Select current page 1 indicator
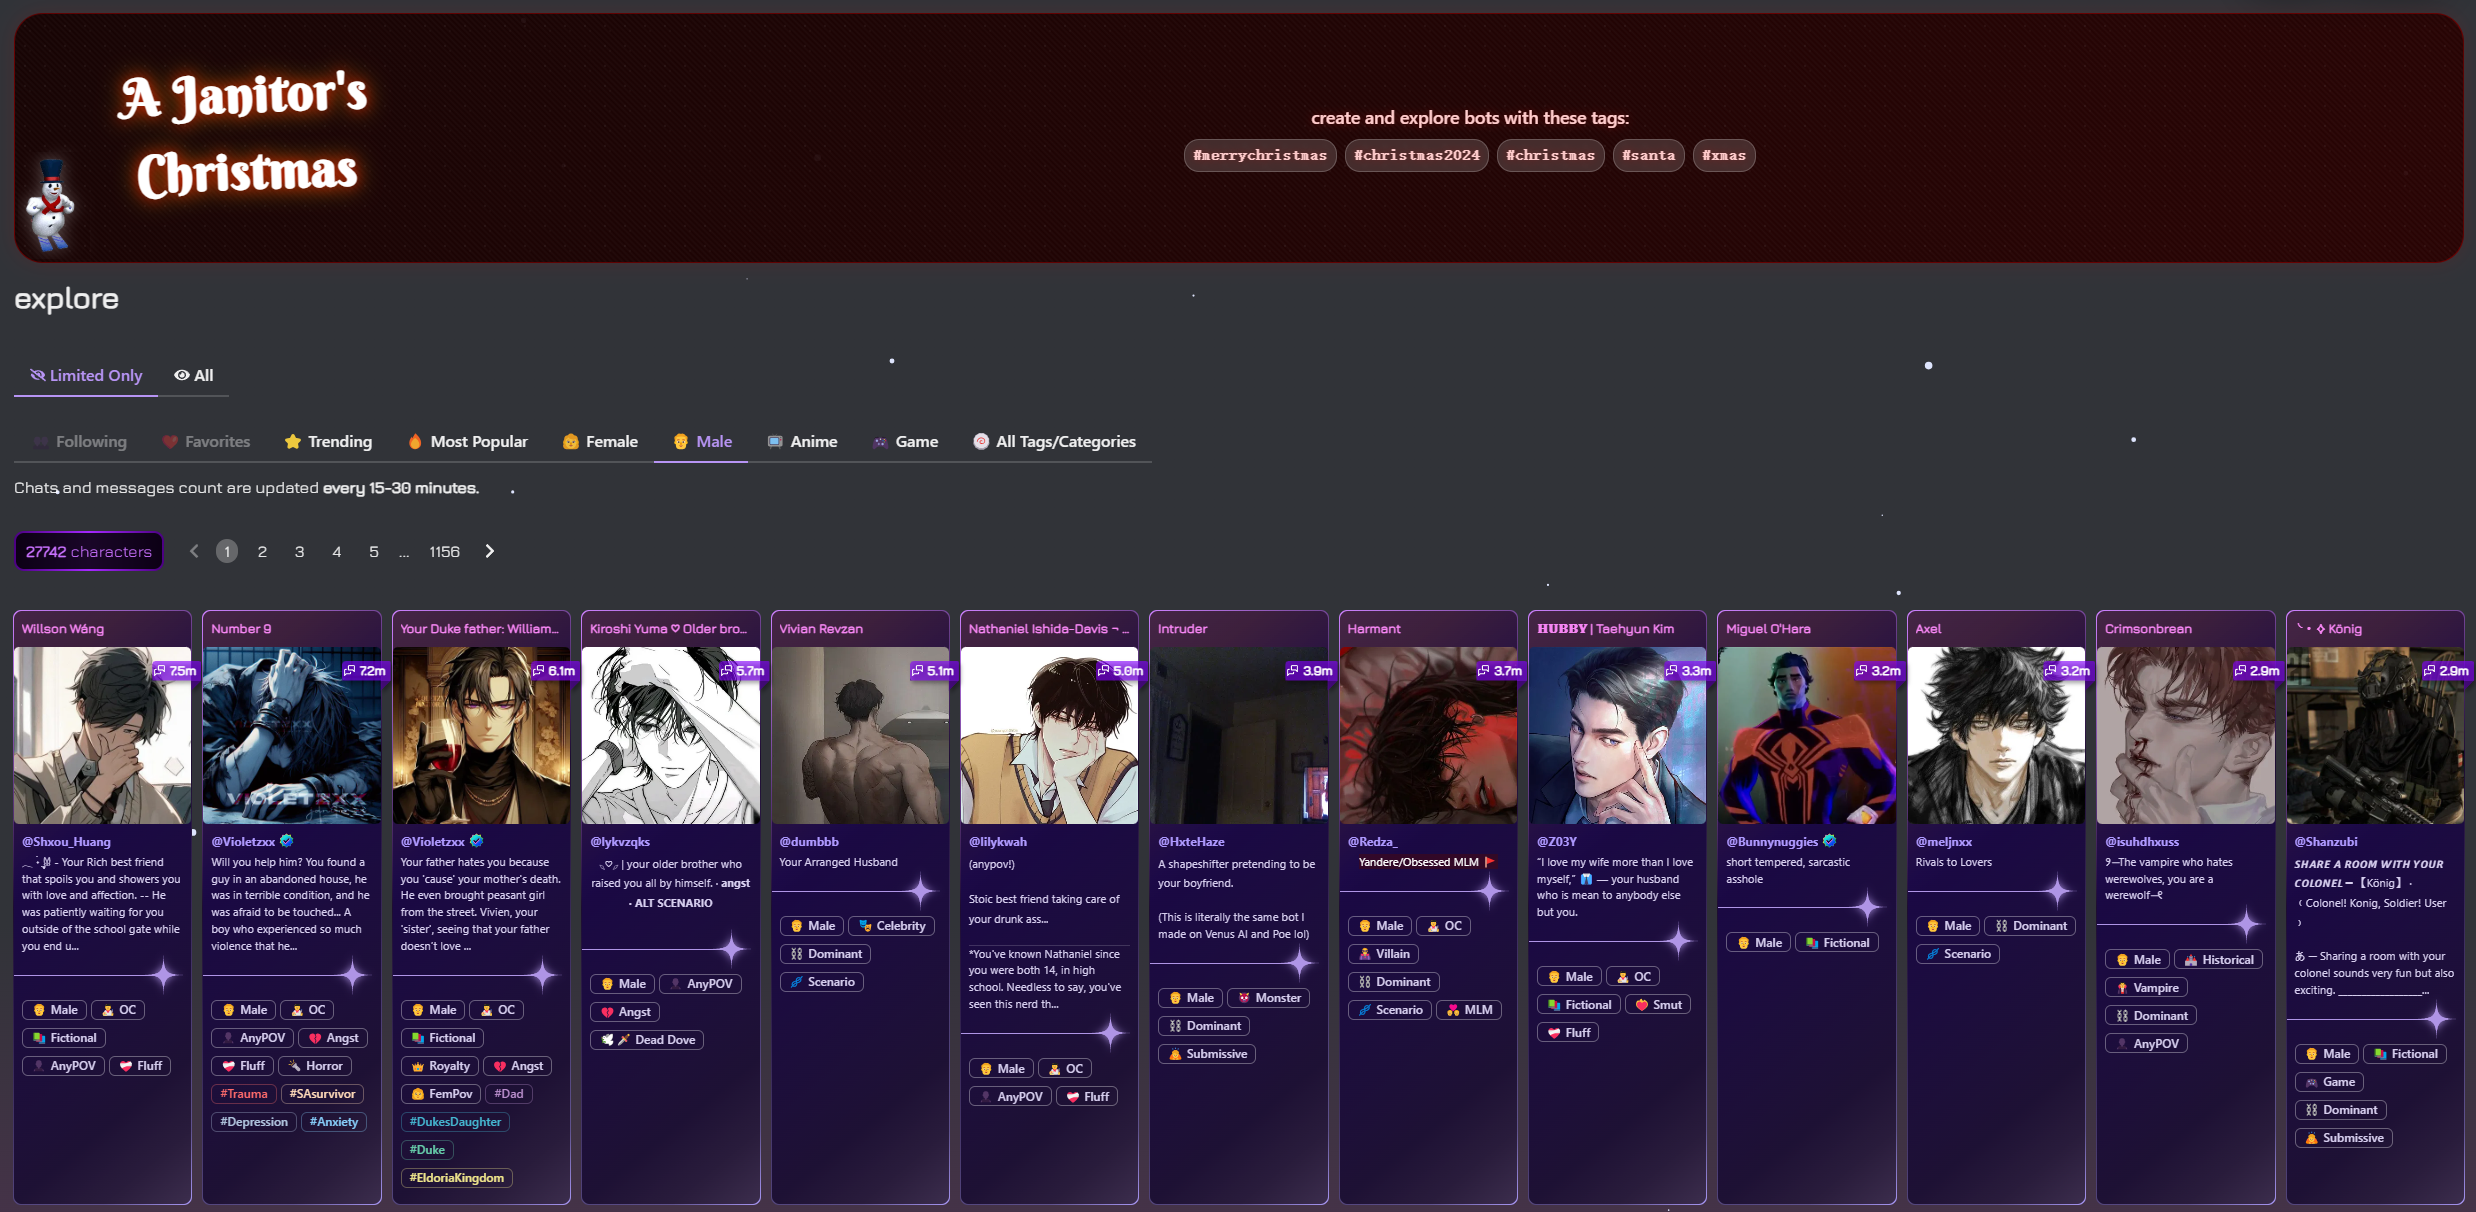2476x1212 pixels. pyautogui.click(x=227, y=551)
